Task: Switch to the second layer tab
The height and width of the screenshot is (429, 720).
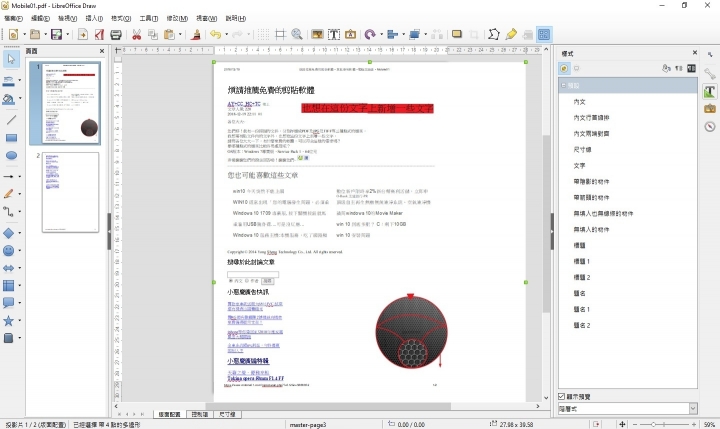Action: coord(200,414)
